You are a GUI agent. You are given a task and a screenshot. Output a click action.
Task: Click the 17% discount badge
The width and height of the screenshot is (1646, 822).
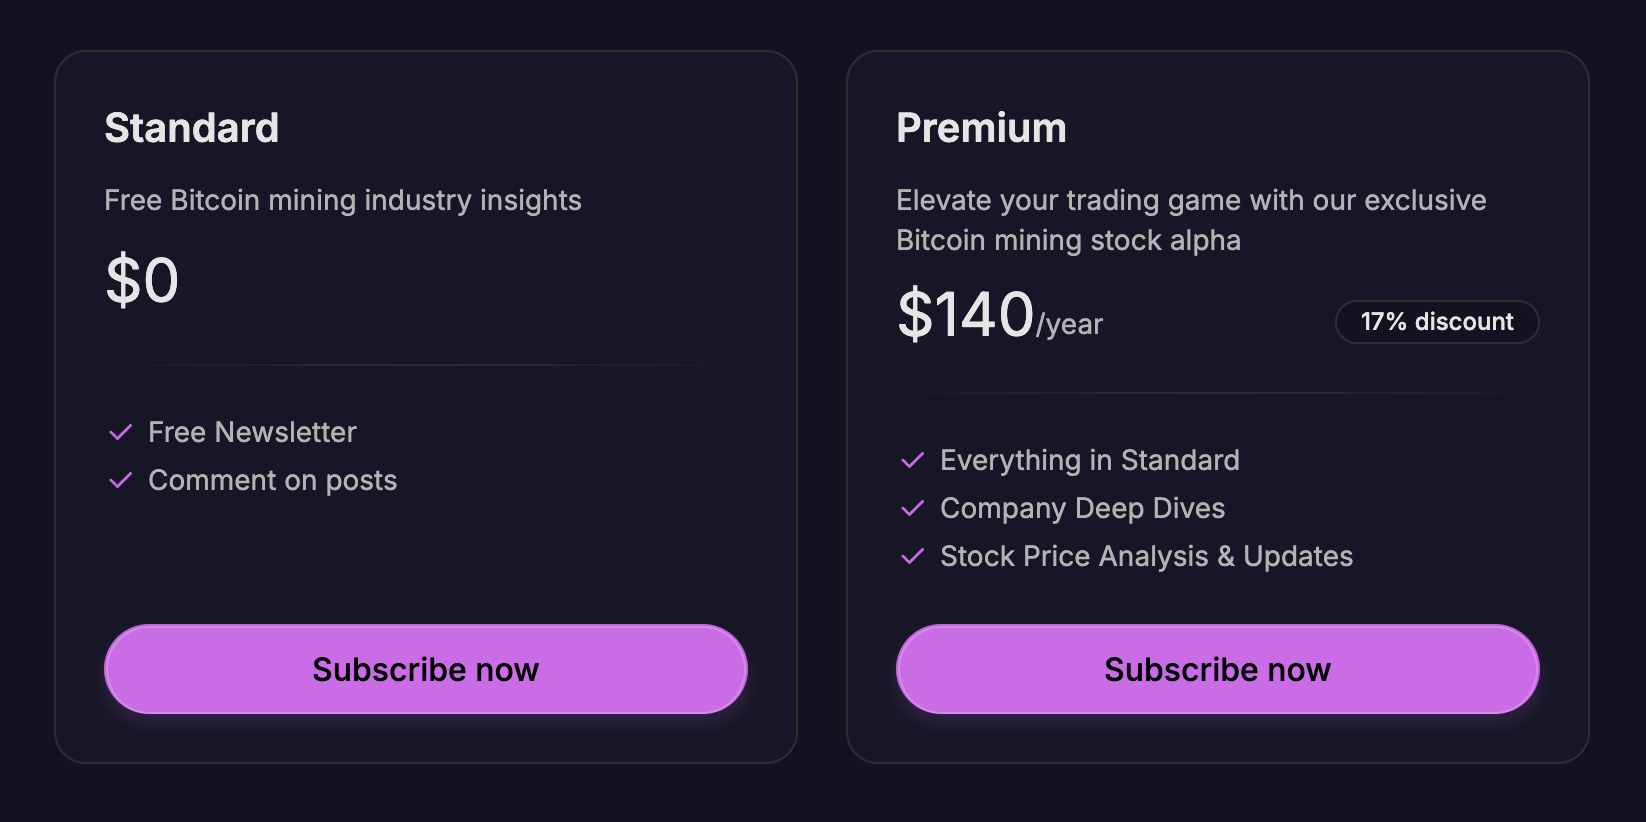[1436, 322]
